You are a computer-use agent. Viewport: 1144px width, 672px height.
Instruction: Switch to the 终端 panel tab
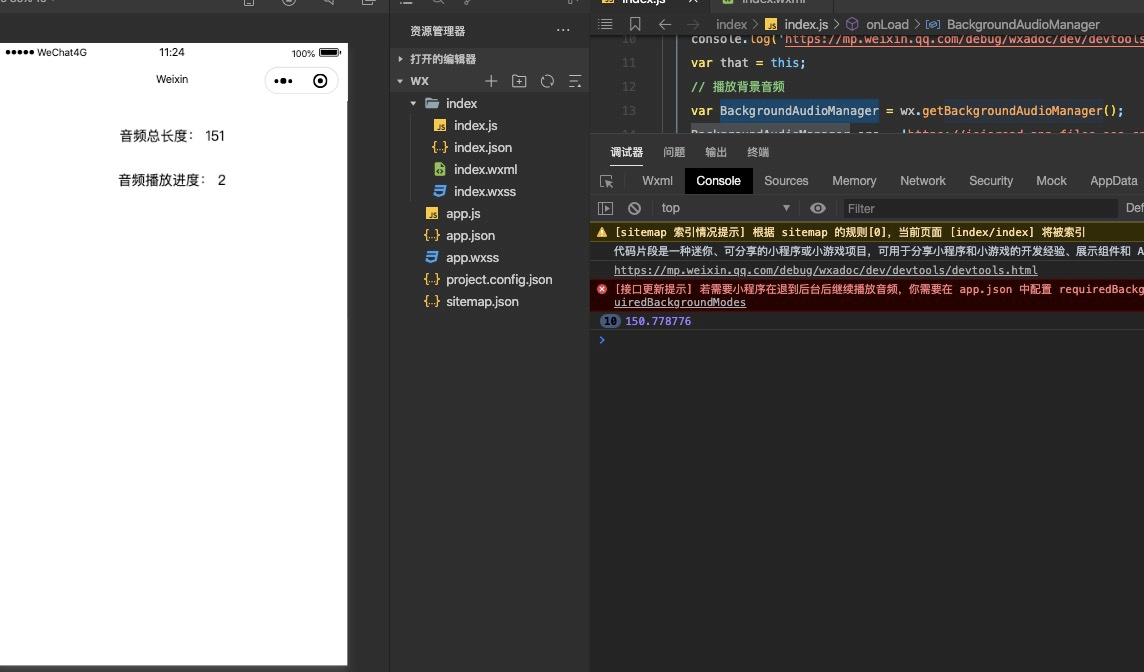pyautogui.click(x=758, y=152)
